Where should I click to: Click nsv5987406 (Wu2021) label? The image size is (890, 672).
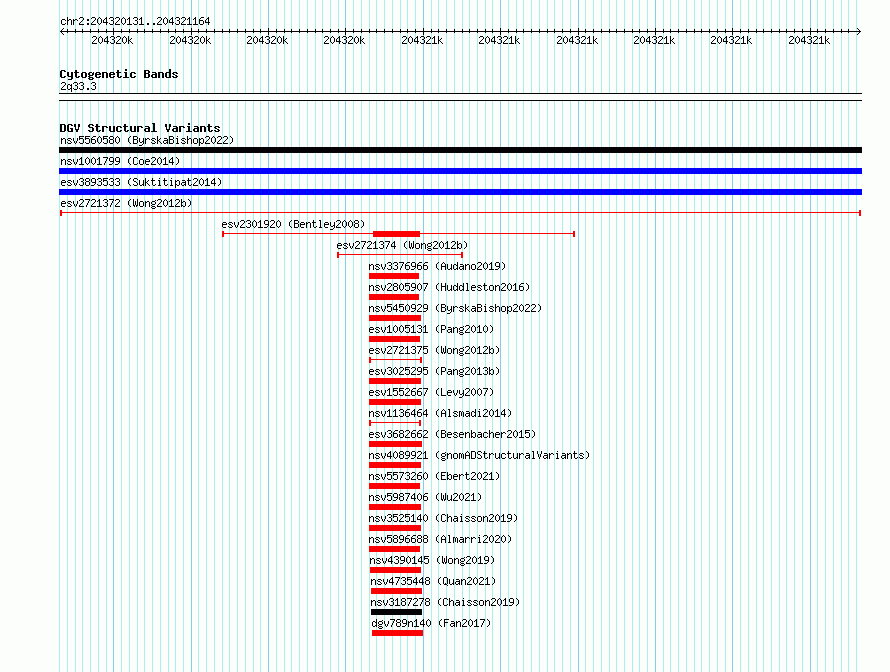pos(425,497)
